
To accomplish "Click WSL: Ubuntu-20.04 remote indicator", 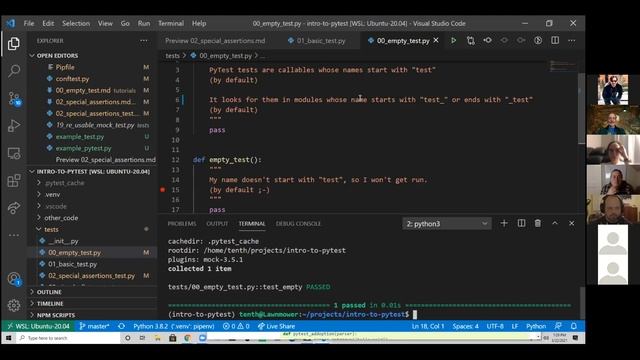I will click(x=38, y=326).
